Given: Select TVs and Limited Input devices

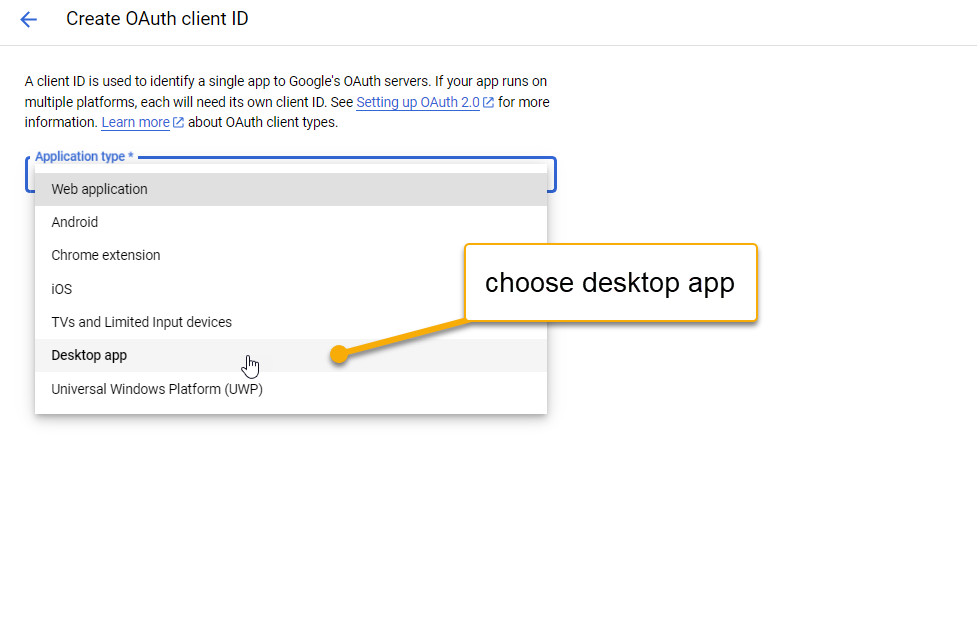Looking at the screenshot, I should tap(291, 322).
